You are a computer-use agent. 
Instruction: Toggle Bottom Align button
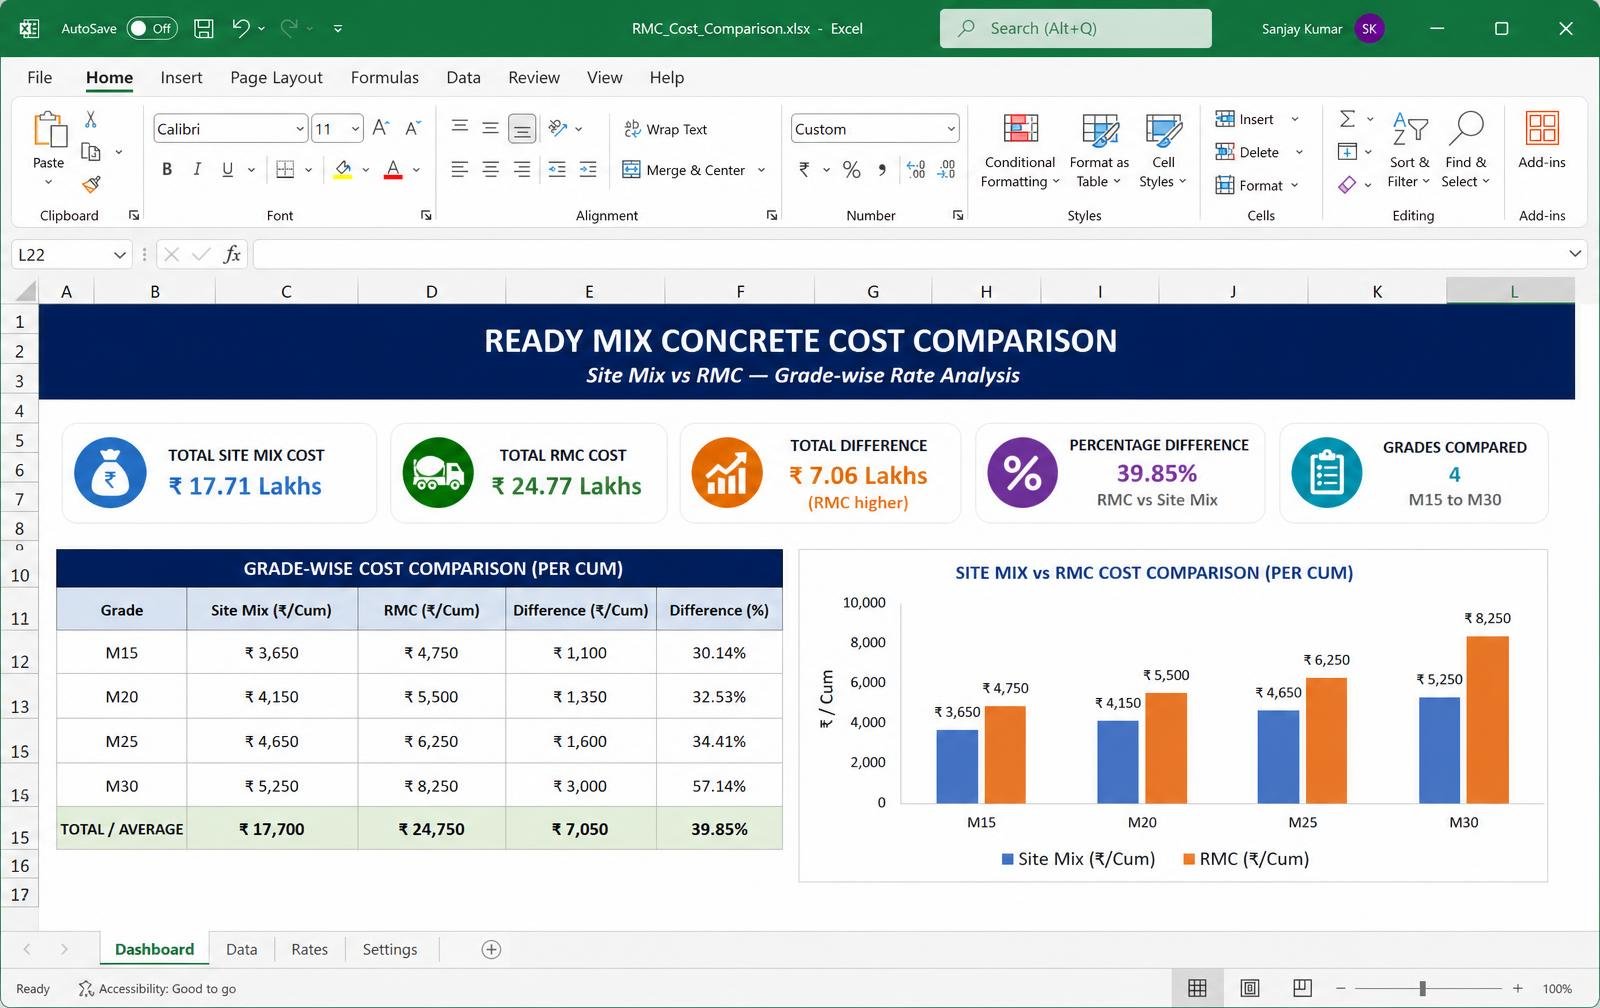click(x=522, y=128)
